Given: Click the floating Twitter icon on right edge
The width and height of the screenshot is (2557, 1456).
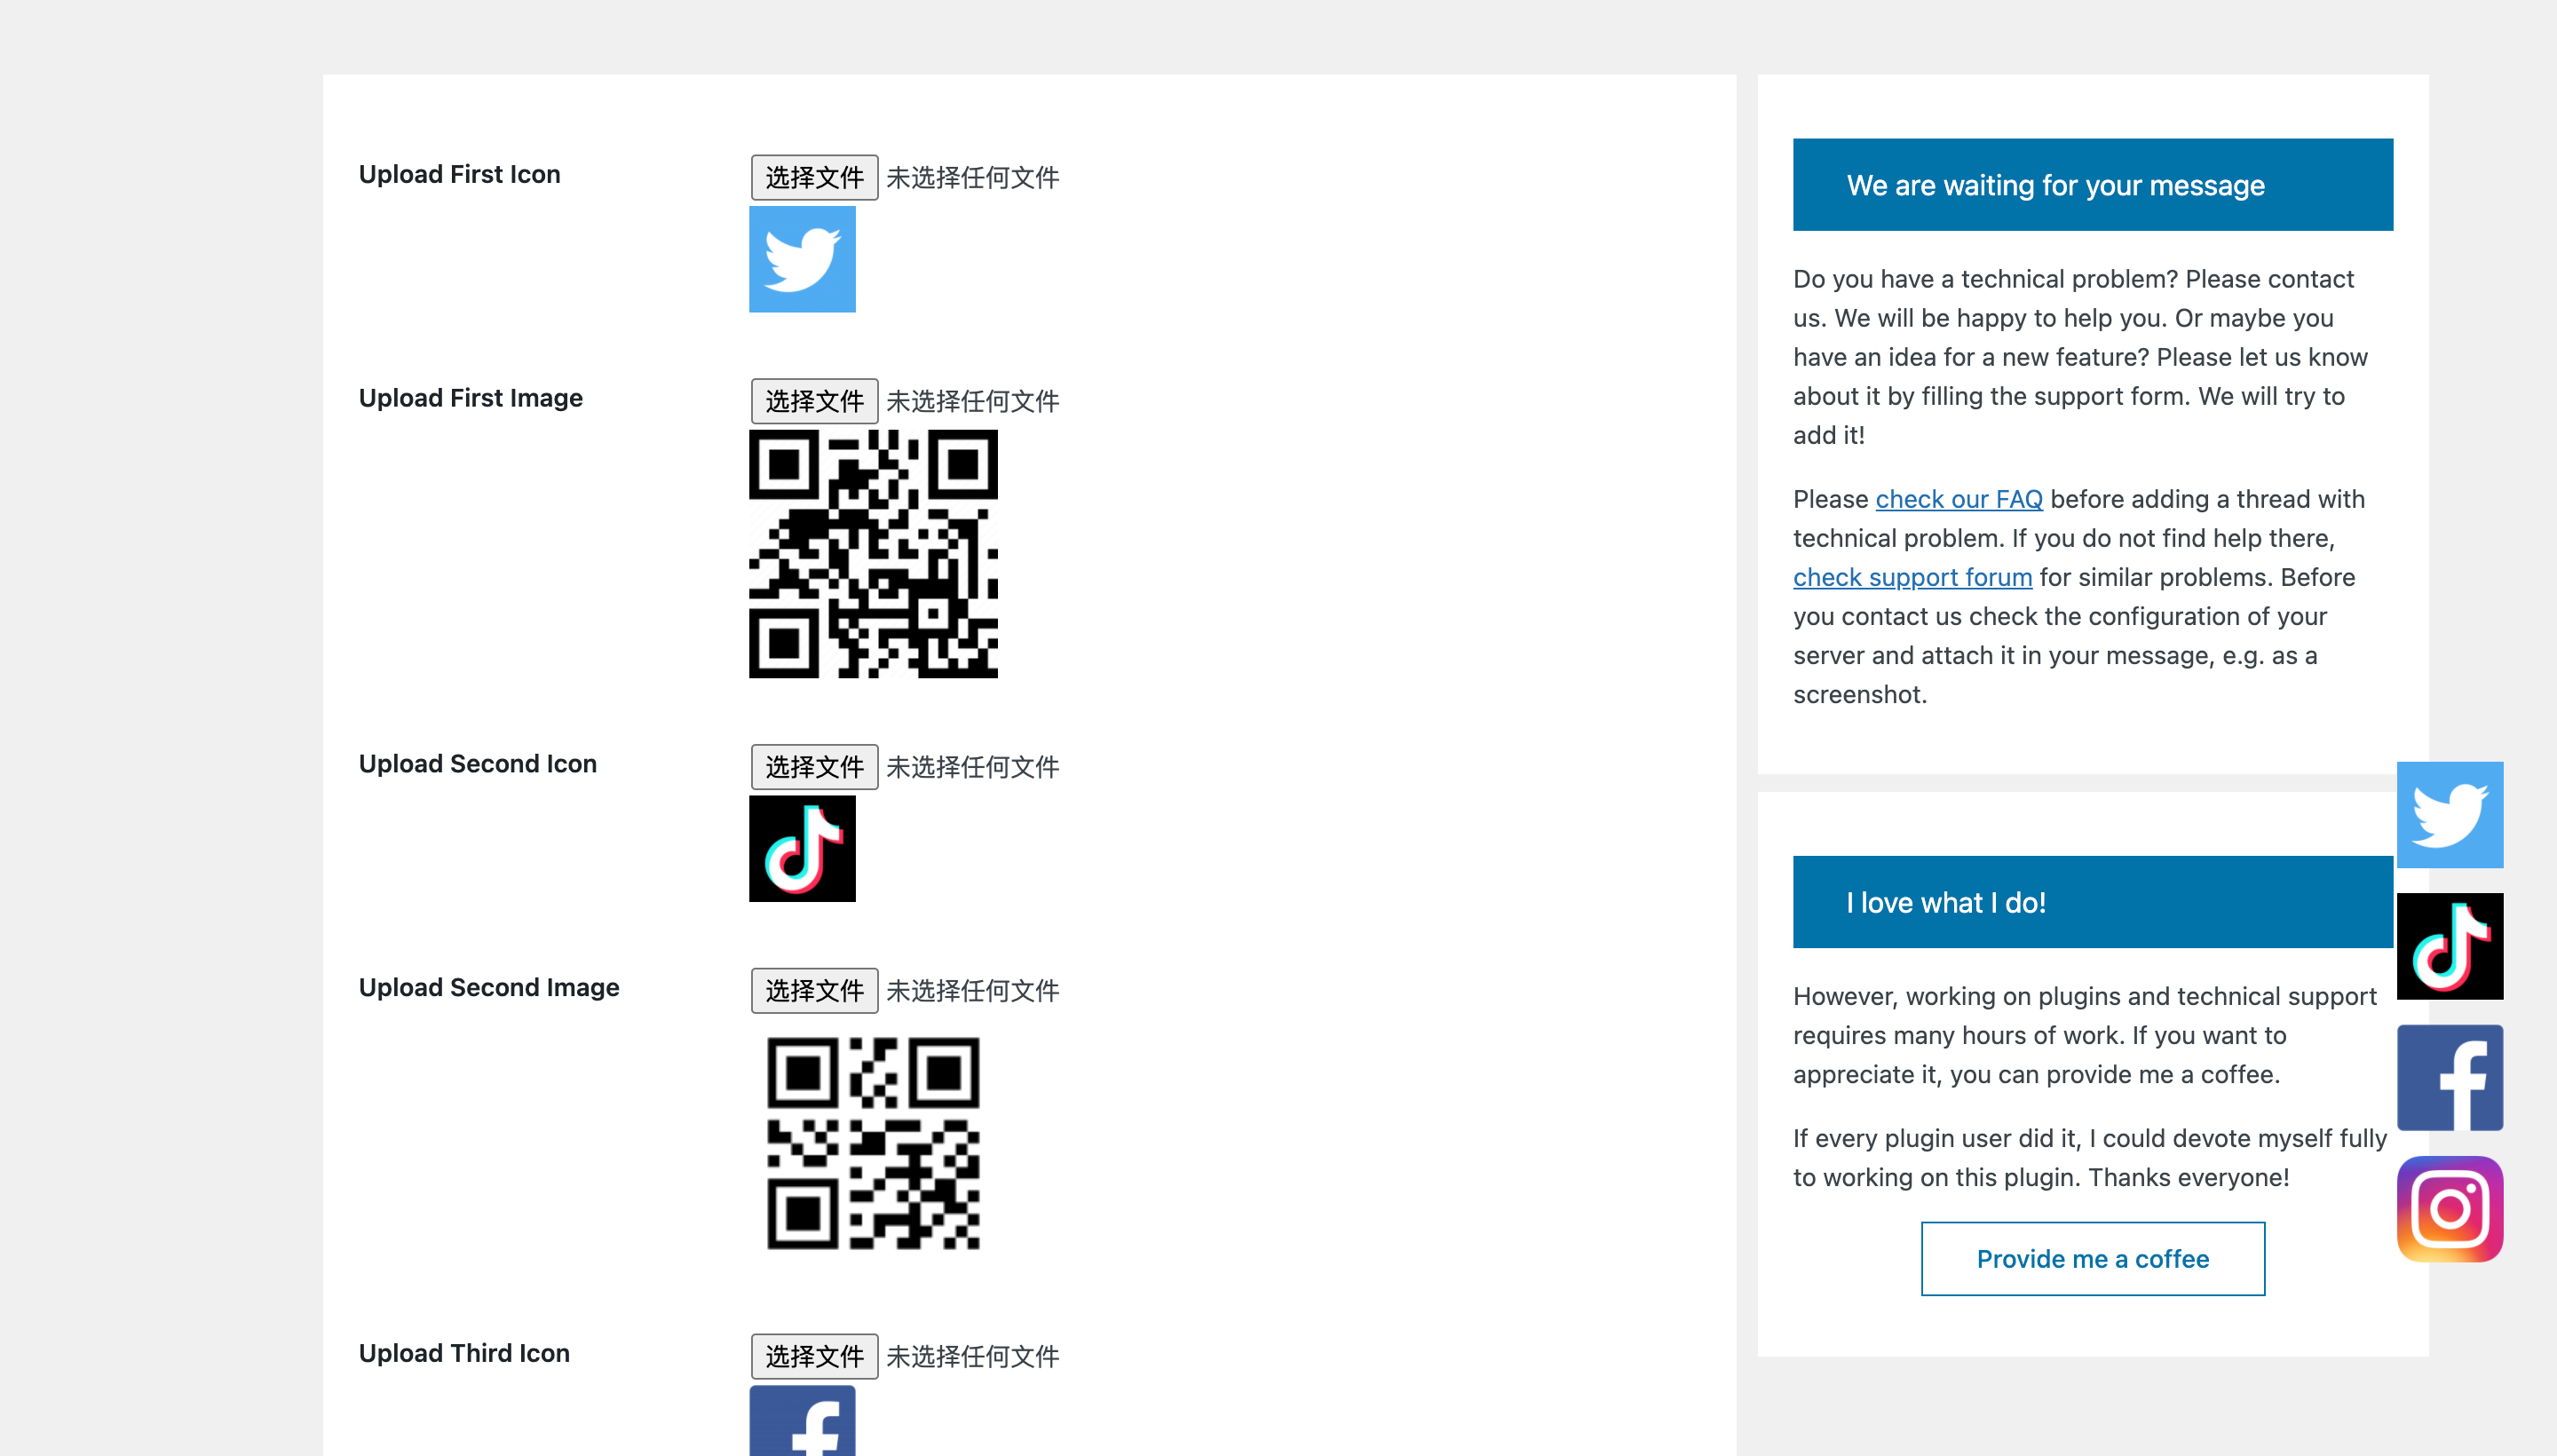Looking at the screenshot, I should click(2449, 815).
